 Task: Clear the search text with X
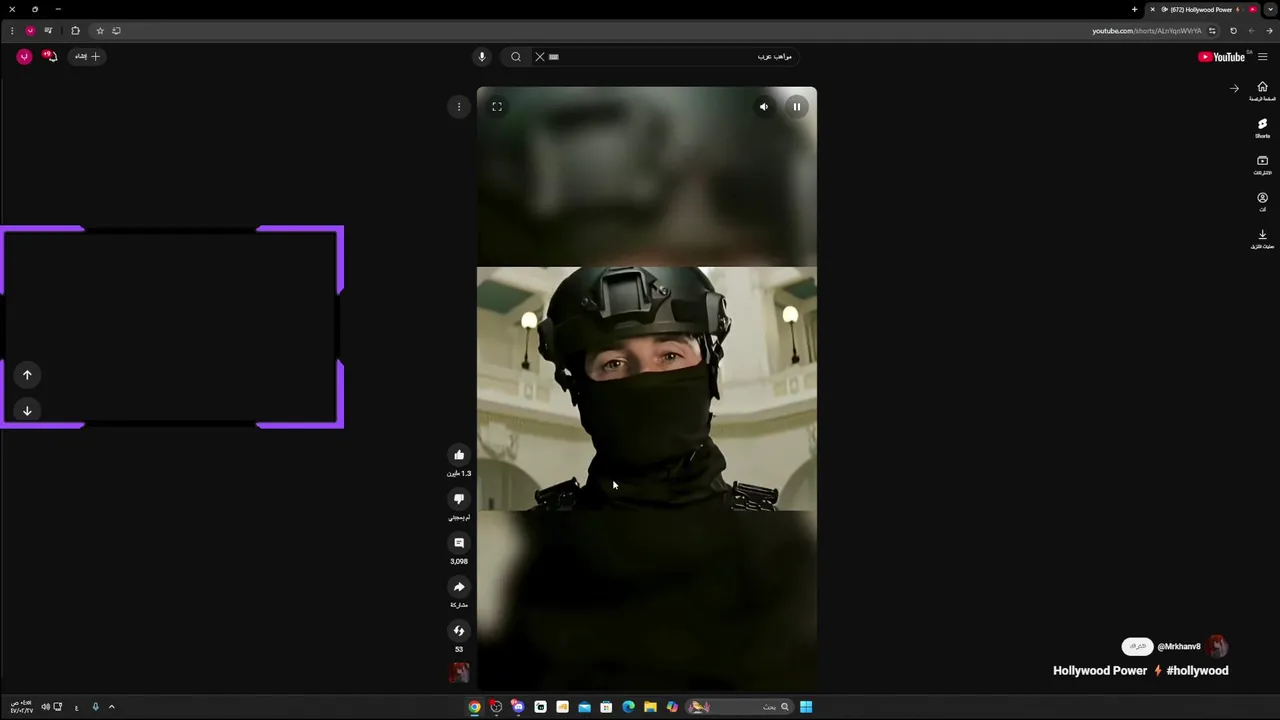click(x=540, y=57)
